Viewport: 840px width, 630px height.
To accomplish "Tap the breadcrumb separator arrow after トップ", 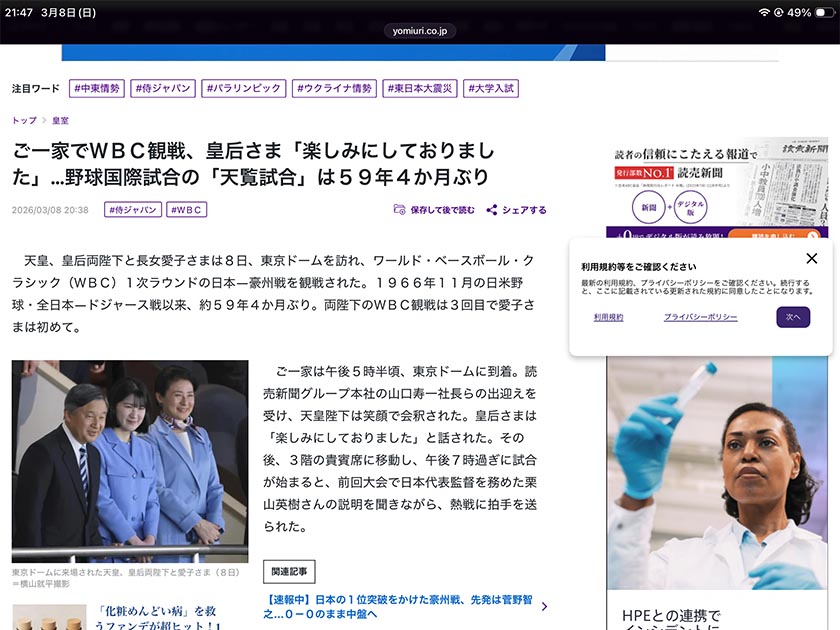I will click(x=44, y=121).
